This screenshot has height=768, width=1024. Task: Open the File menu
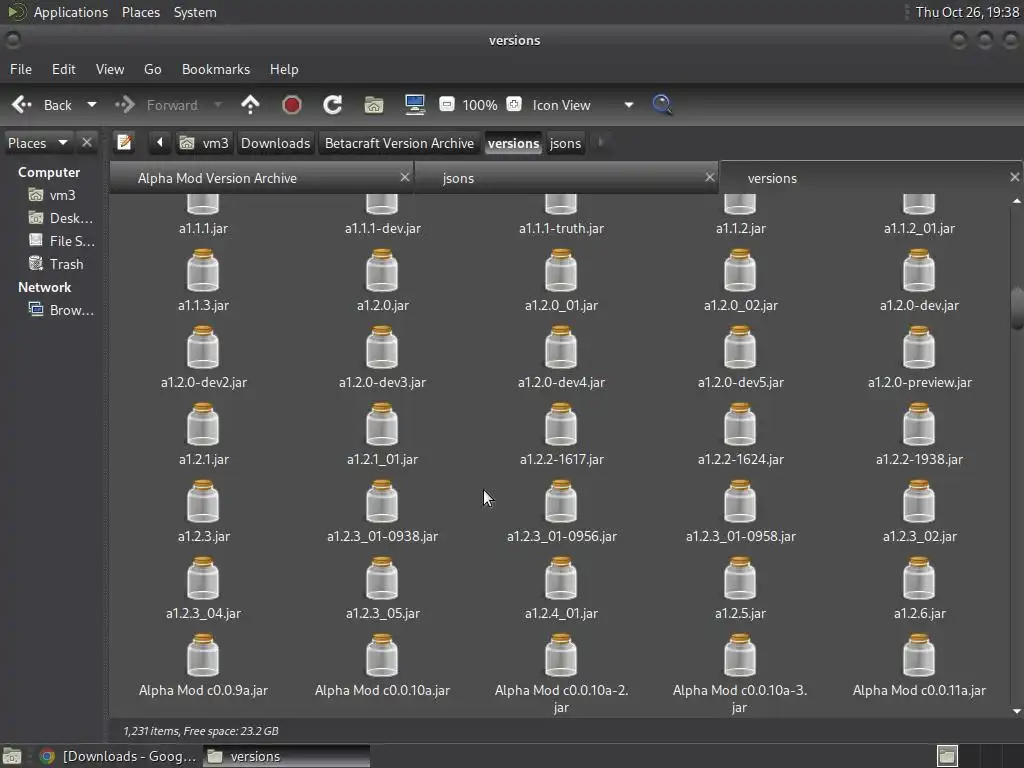click(20, 69)
